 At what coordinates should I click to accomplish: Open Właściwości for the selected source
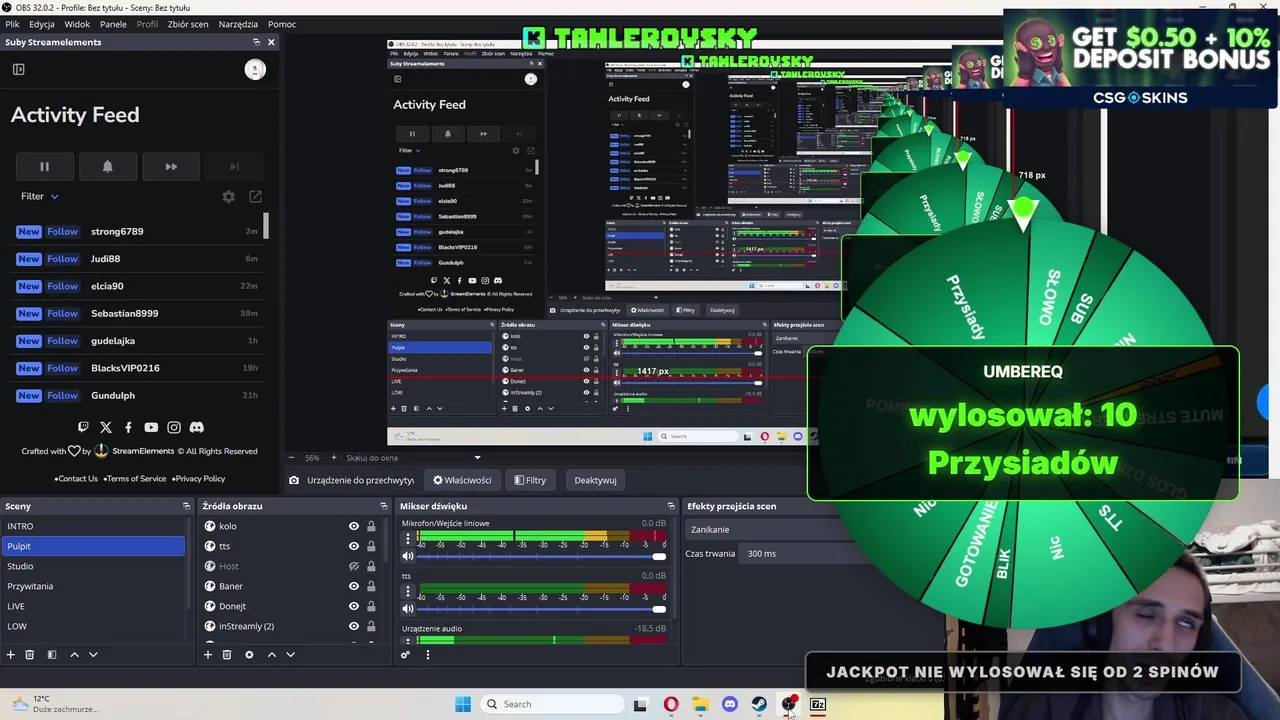462,480
